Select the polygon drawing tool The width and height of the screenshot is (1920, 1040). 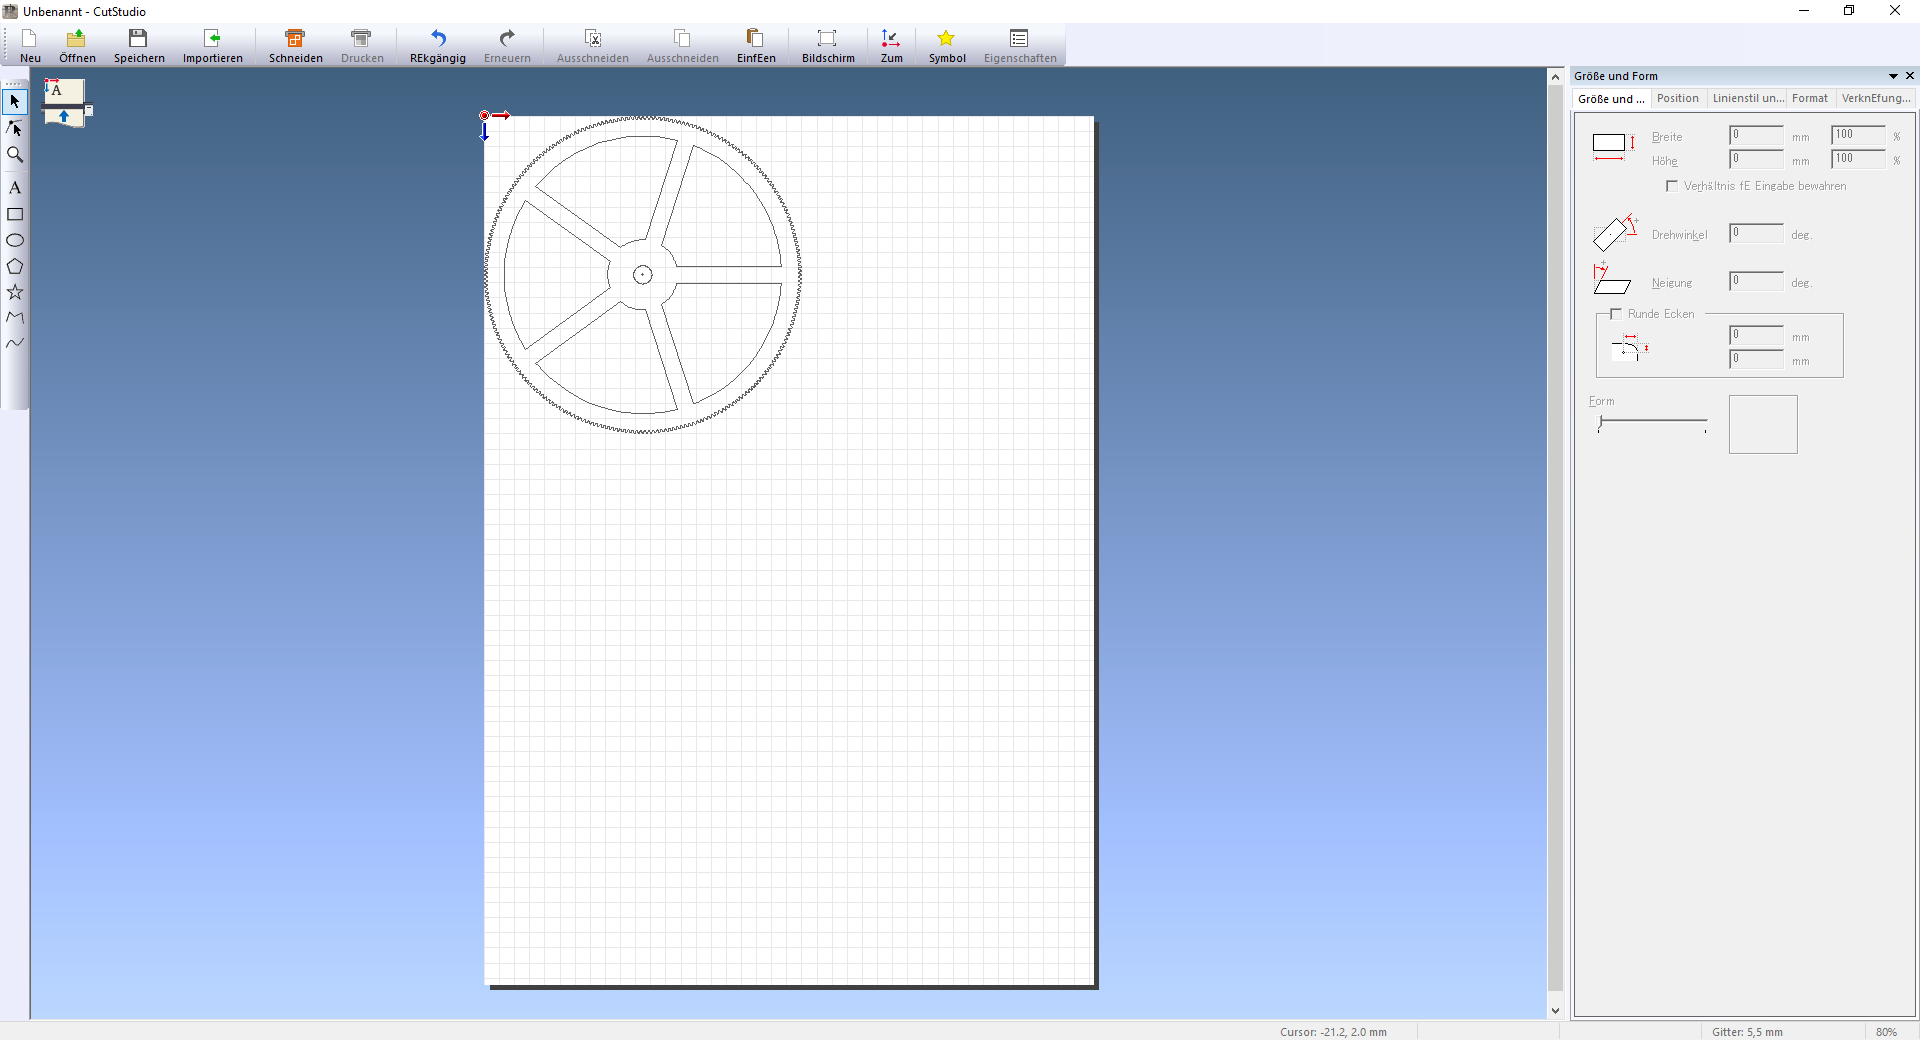15,266
